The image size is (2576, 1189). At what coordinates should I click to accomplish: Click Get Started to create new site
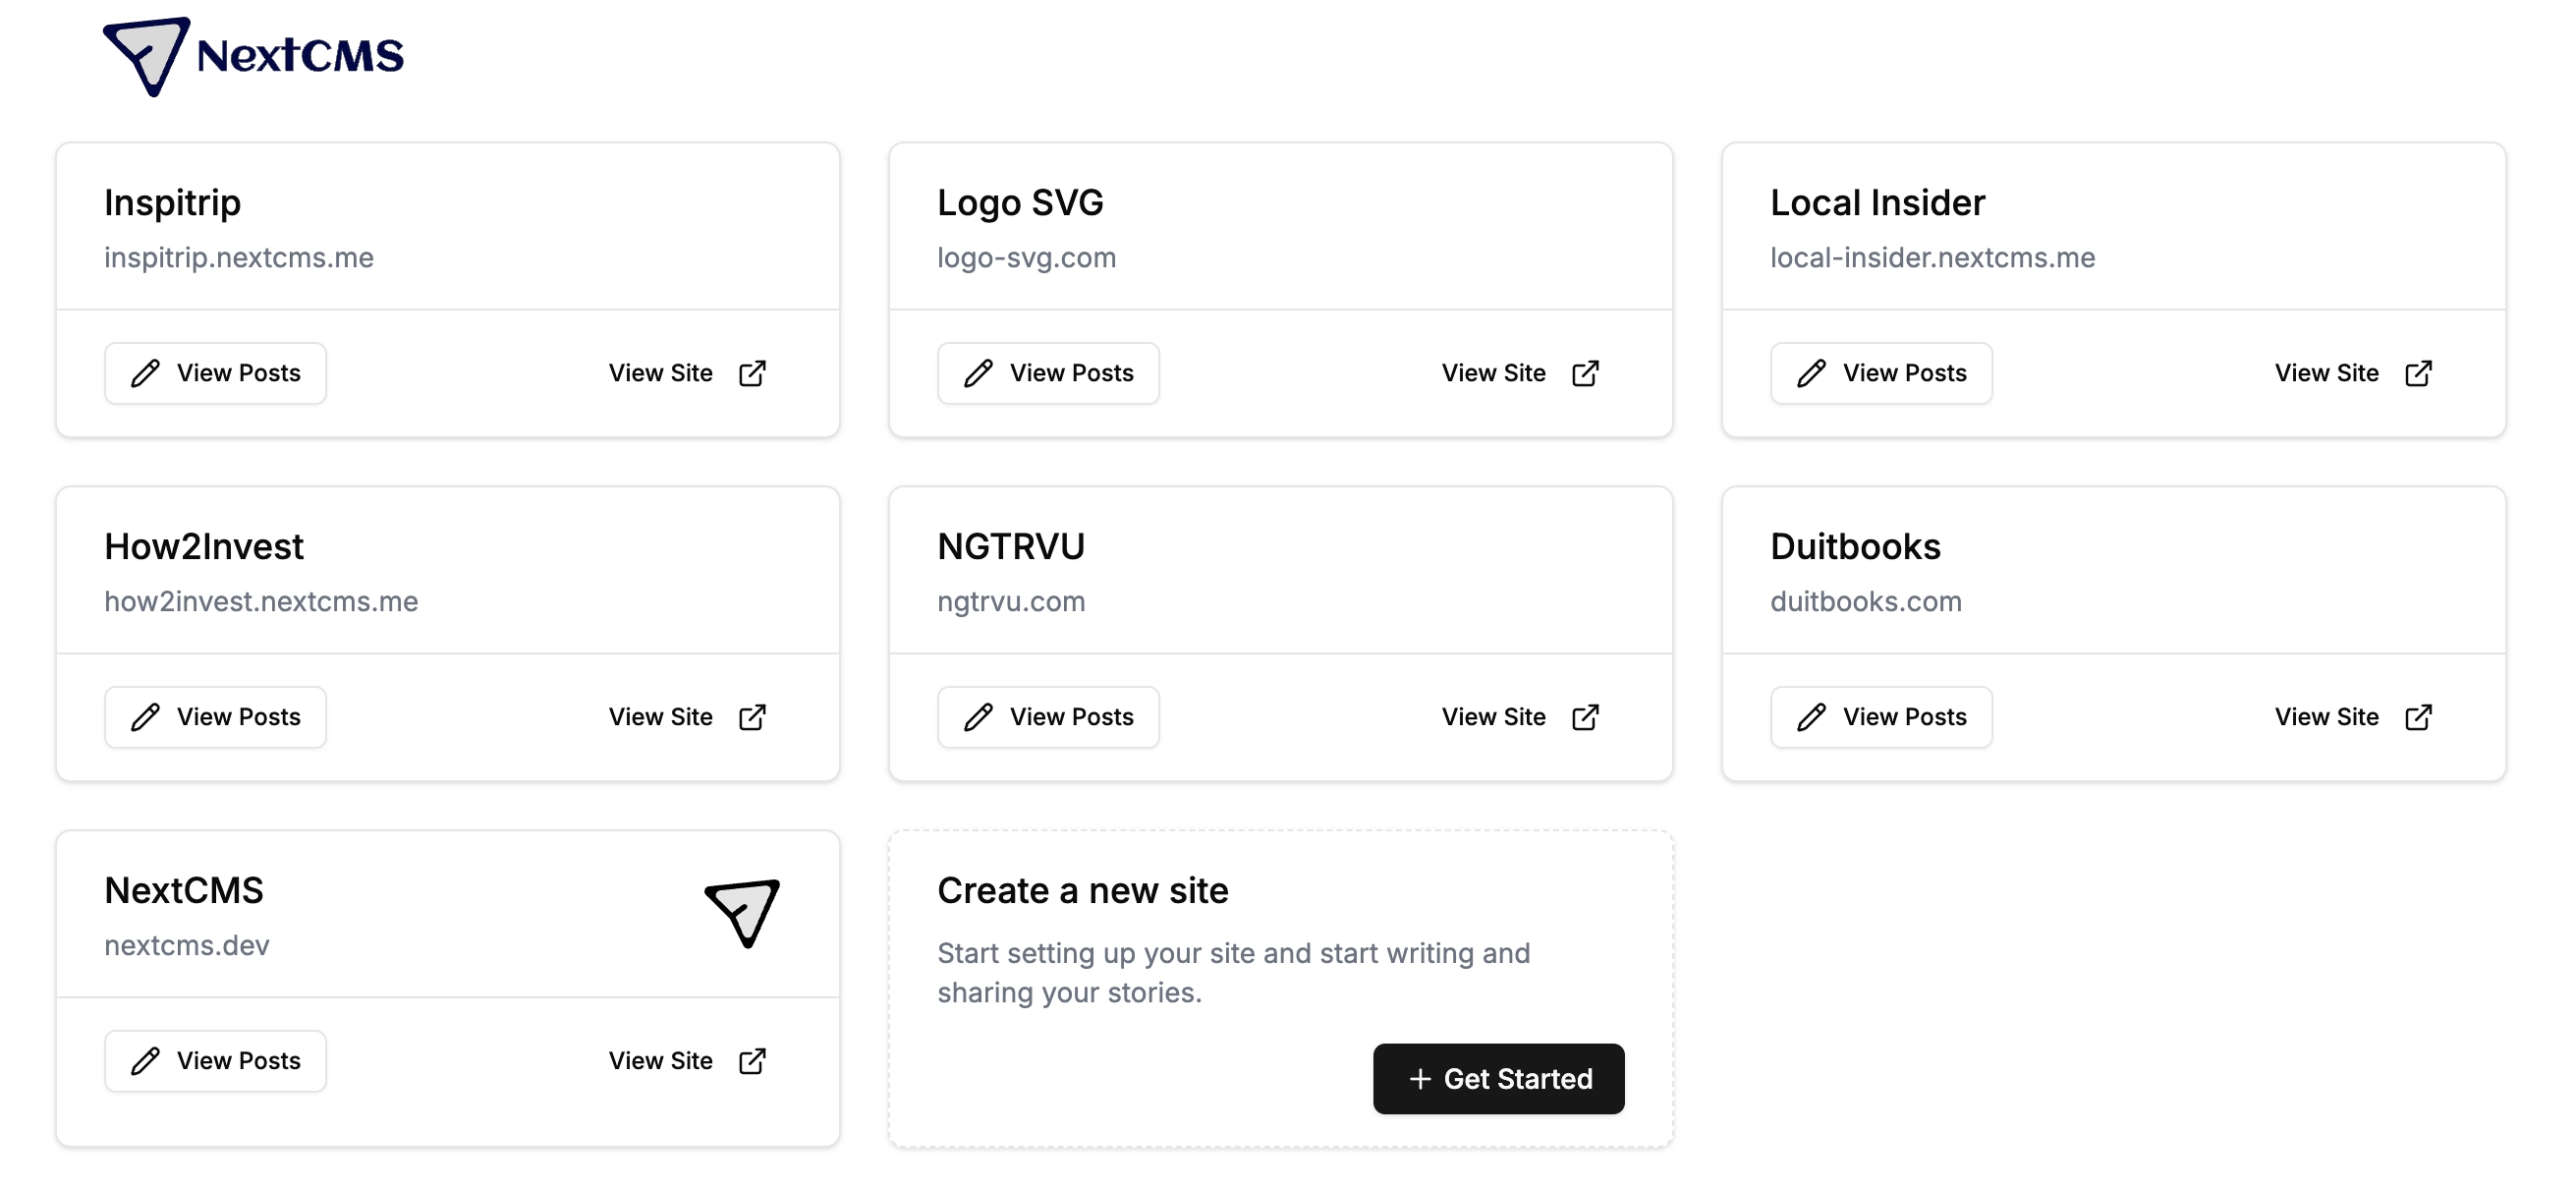[1498, 1079]
